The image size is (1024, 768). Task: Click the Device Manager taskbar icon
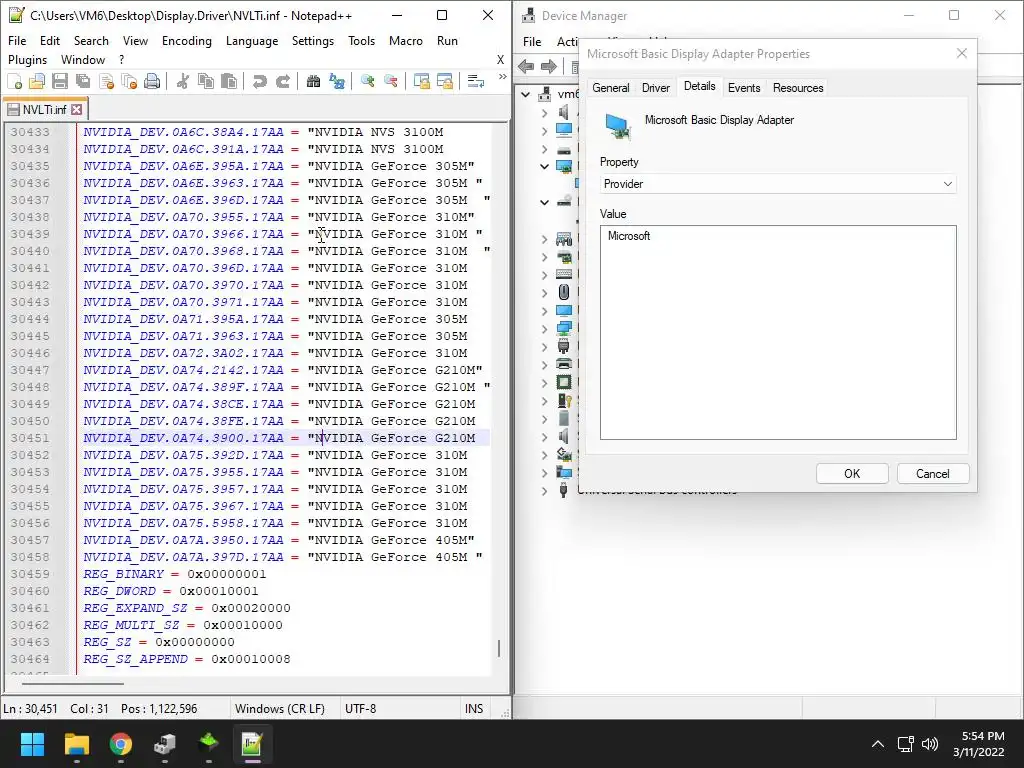[165, 744]
